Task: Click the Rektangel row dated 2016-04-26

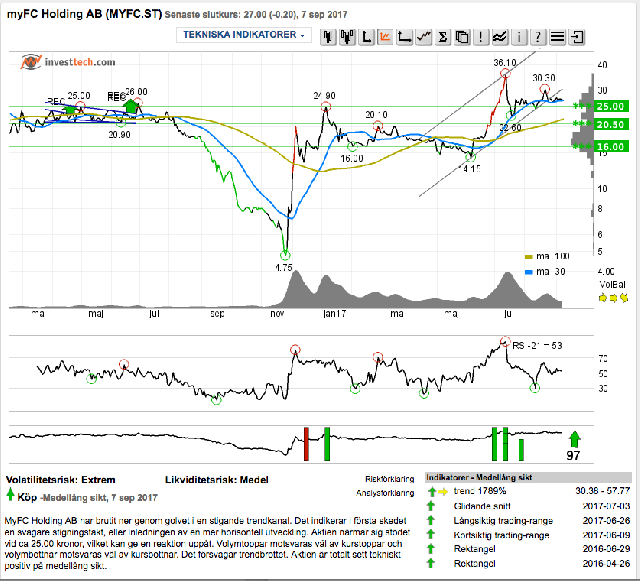Action: click(529, 564)
